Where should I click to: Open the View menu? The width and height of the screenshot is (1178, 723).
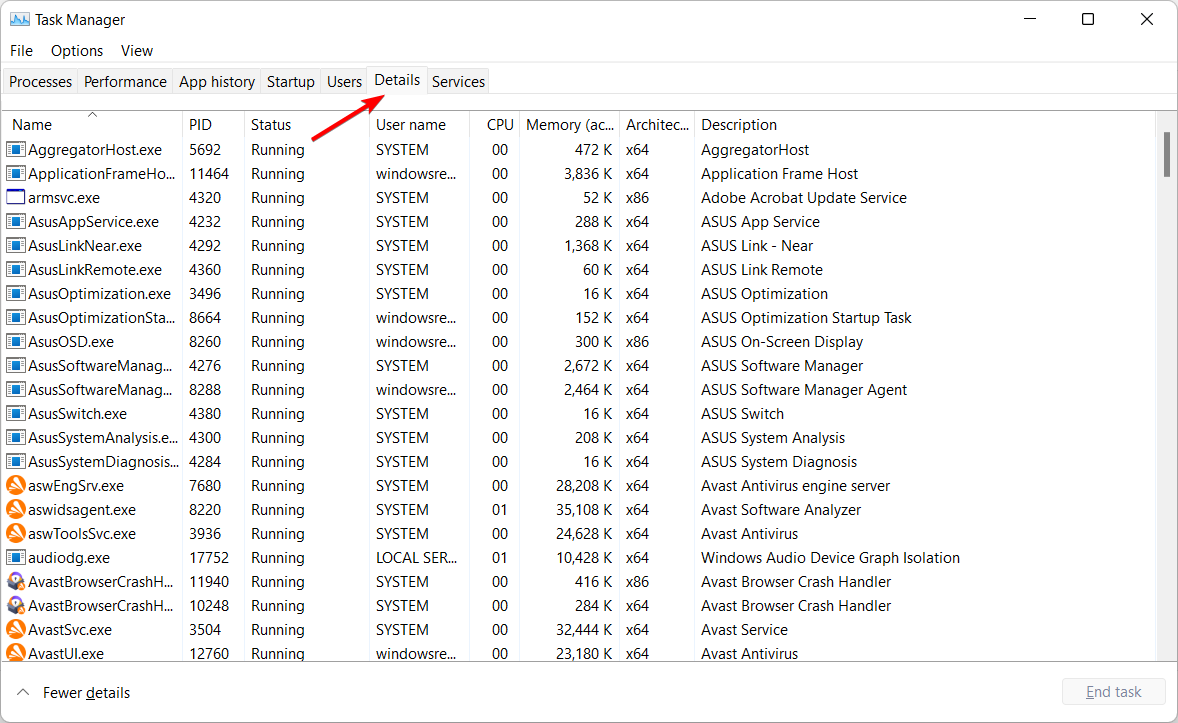coord(137,50)
